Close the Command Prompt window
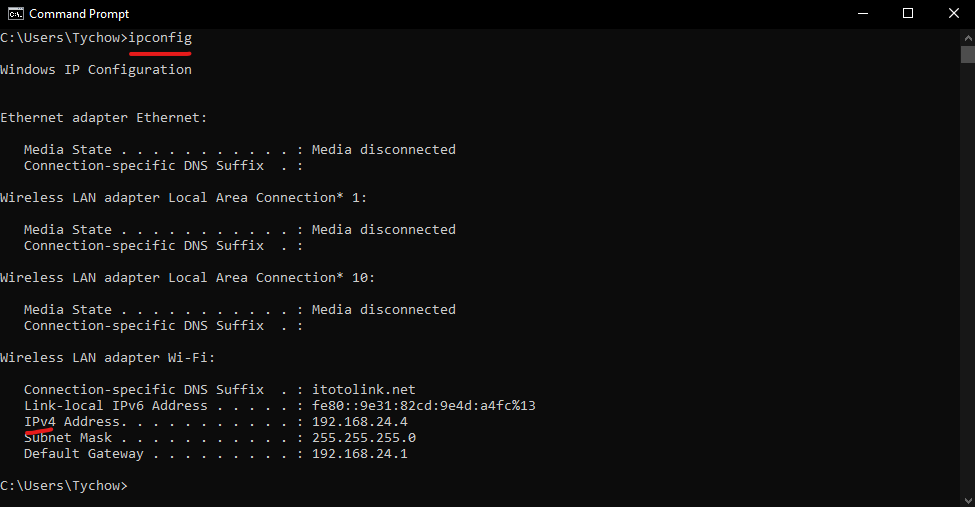 coord(953,14)
